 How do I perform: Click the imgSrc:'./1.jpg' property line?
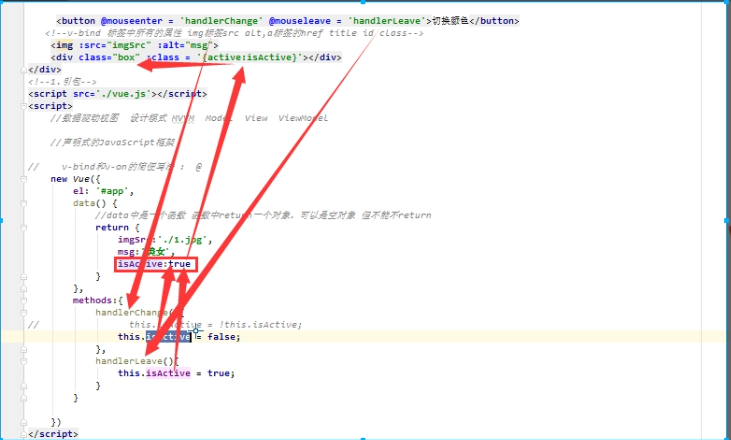pyautogui.click(x=165, y=240)
